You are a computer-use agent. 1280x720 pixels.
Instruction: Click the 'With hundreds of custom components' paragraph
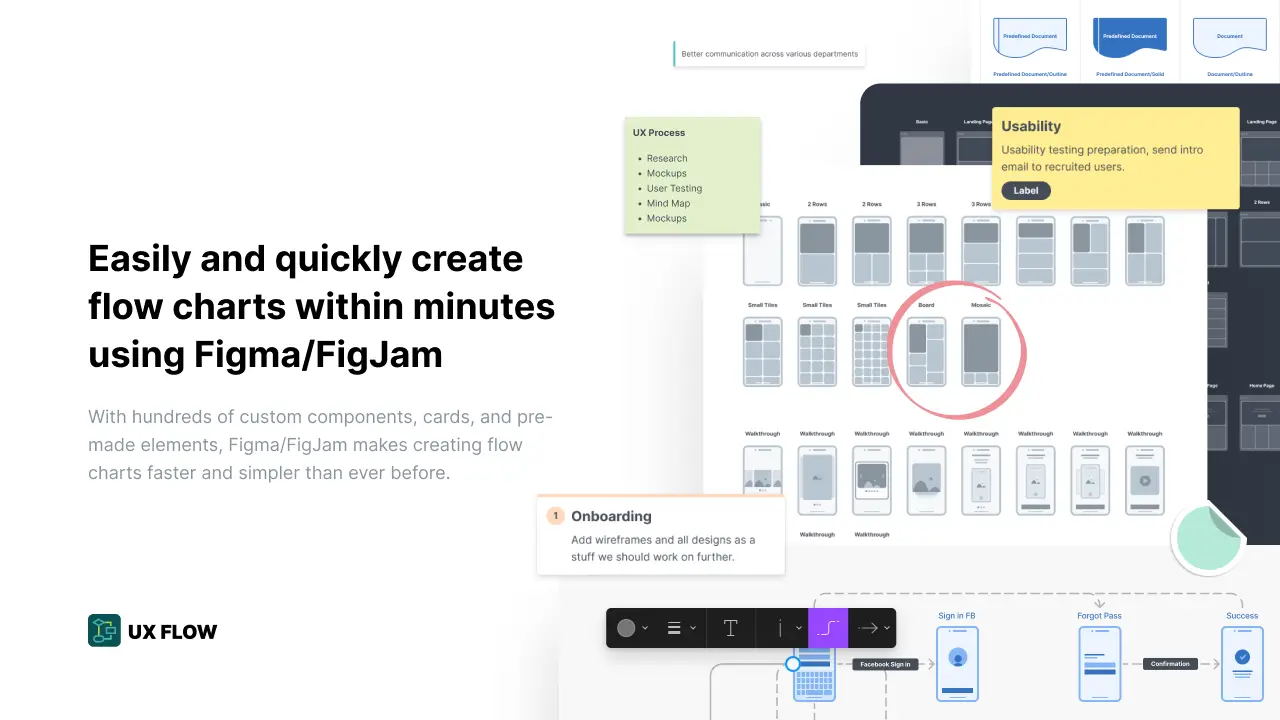[x=321, y=445]
